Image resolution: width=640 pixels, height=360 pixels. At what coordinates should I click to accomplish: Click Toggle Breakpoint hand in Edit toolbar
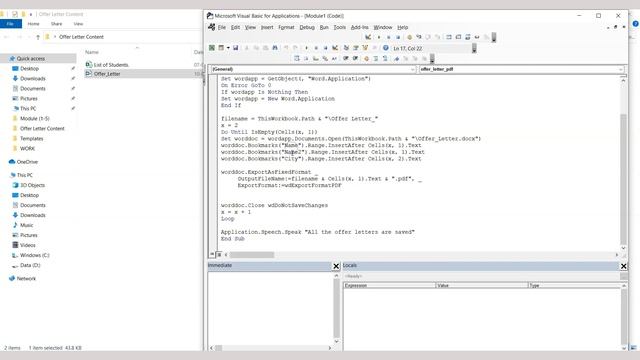[367, 58]
